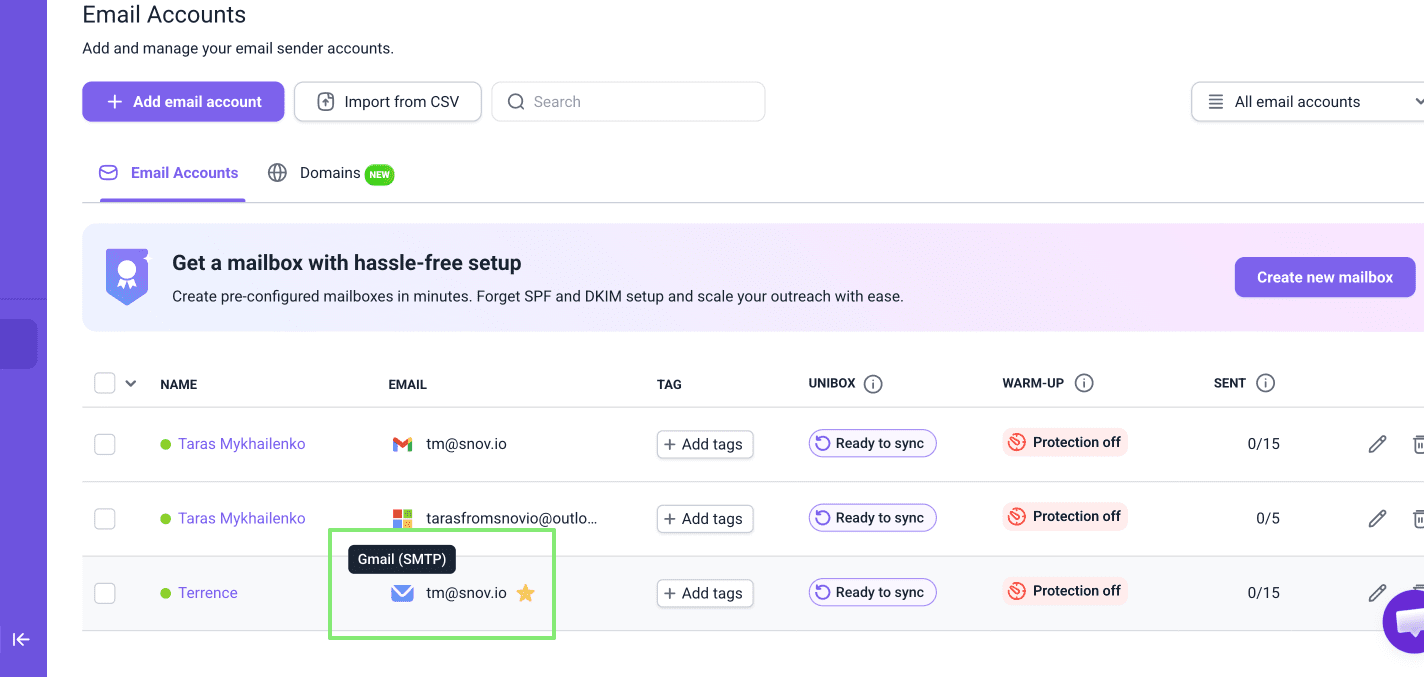Viewport: 1424px width, 677px height.
Task: Collapse the sidebar with arrow icon
Action: pyautogui.click(x=21, y=639)
